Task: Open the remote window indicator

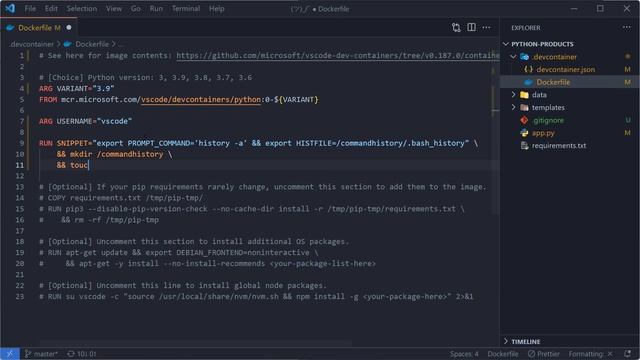Action: [x=10, y=354]
